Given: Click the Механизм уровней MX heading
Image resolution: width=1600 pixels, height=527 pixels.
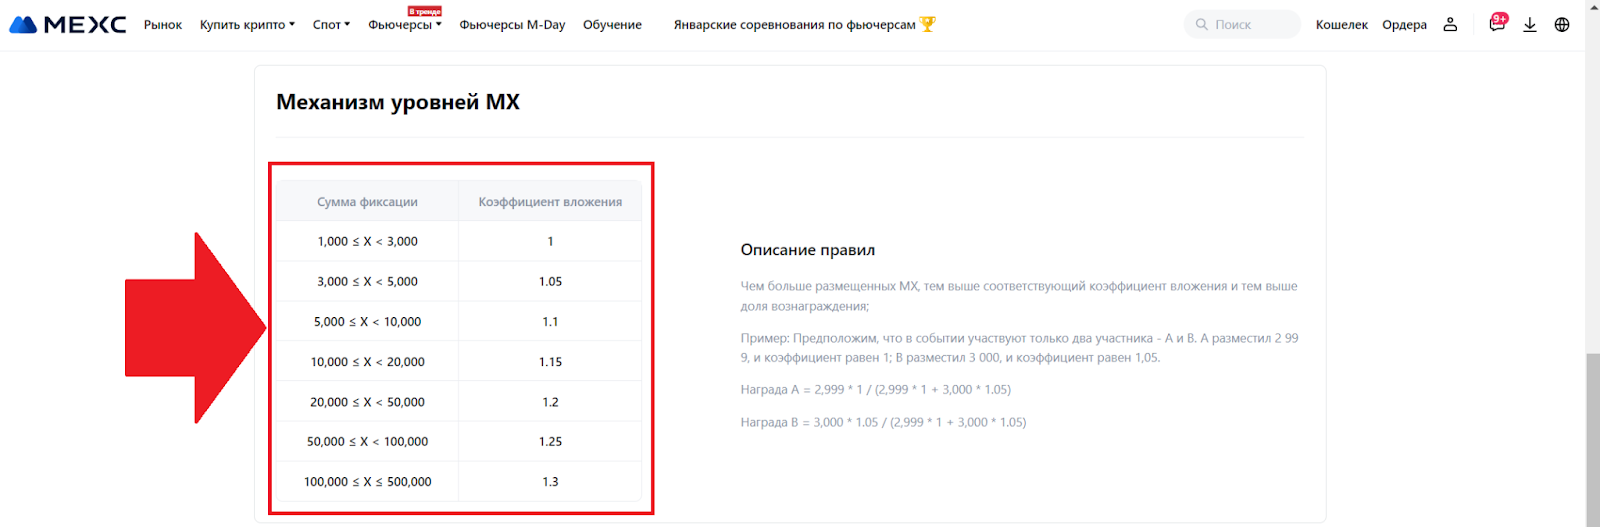Looking at the screenshot, I should coord(398,102).
